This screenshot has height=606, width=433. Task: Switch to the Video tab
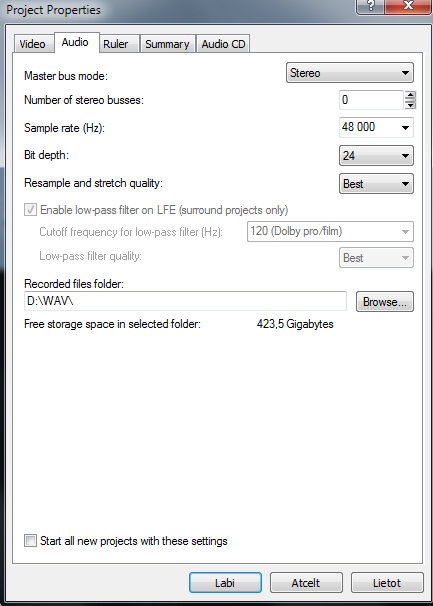coord(32,44)
